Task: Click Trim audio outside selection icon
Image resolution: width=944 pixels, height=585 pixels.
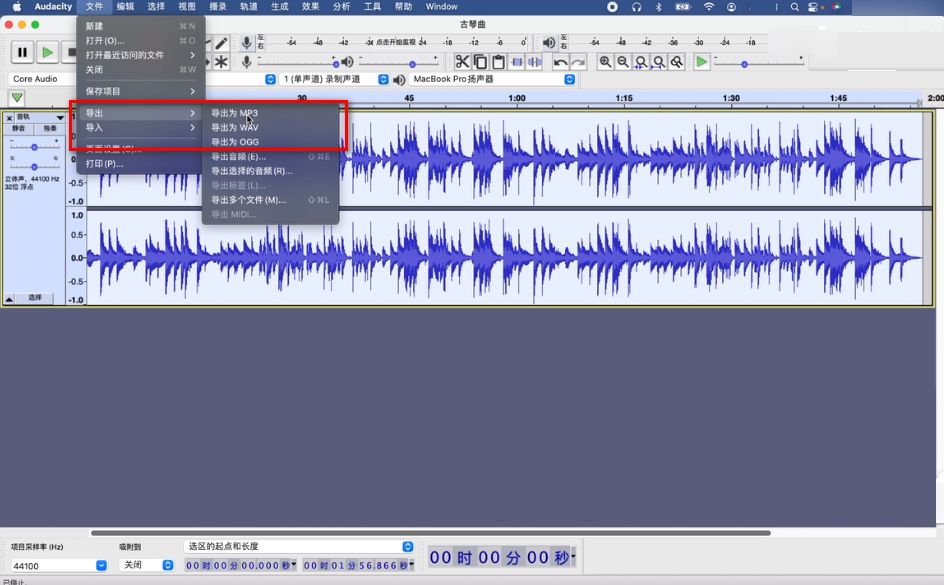Action: coord(517,62)
